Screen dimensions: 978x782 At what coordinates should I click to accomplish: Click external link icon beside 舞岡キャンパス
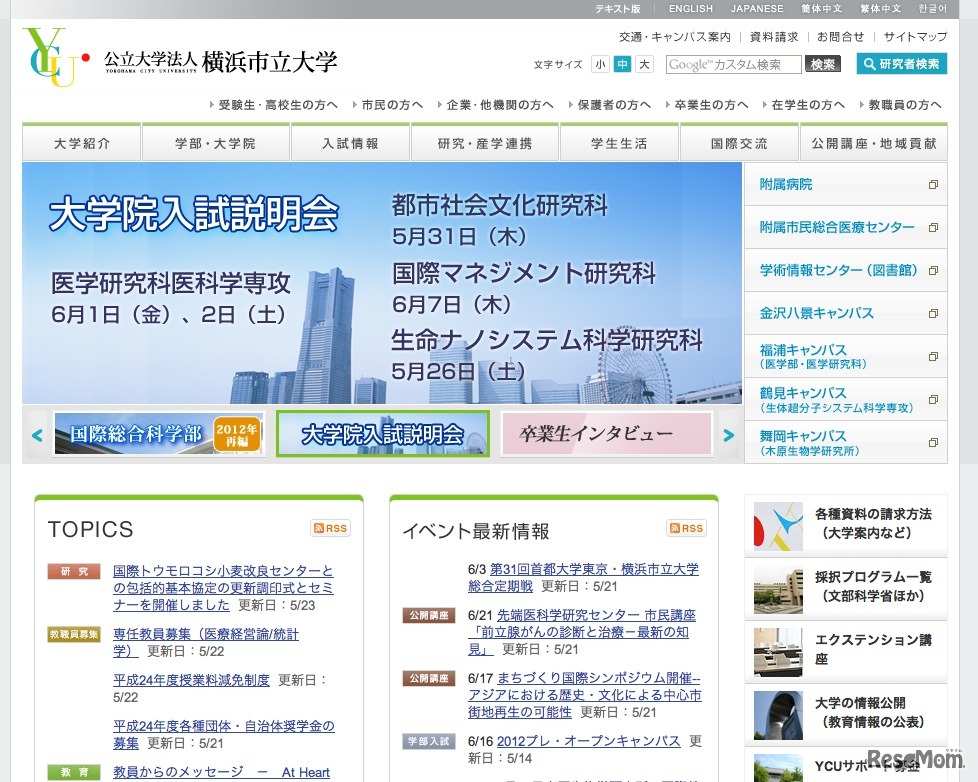pos(933,442)
